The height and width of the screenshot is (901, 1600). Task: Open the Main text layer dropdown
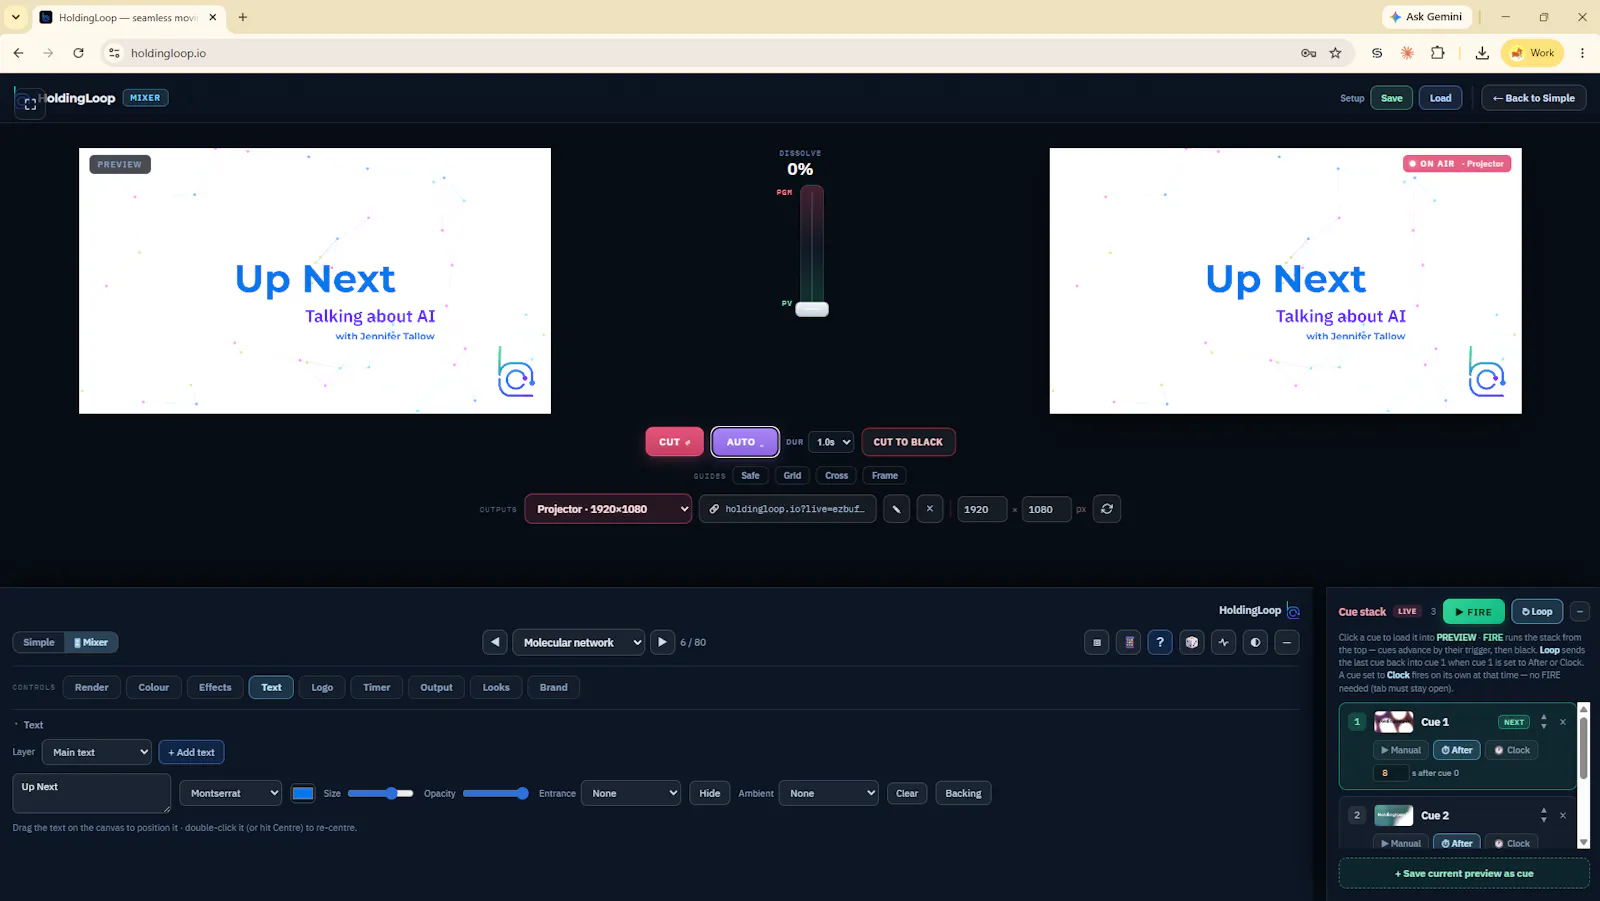(97, 752)
